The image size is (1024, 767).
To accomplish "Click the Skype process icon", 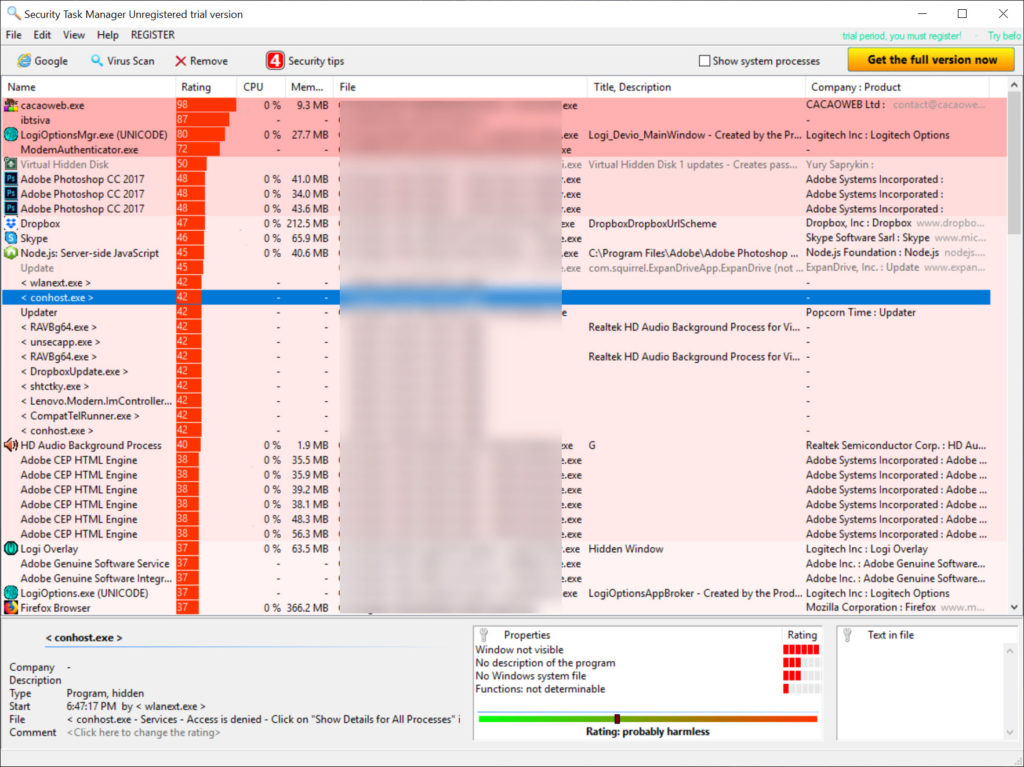I will point(11,239).
